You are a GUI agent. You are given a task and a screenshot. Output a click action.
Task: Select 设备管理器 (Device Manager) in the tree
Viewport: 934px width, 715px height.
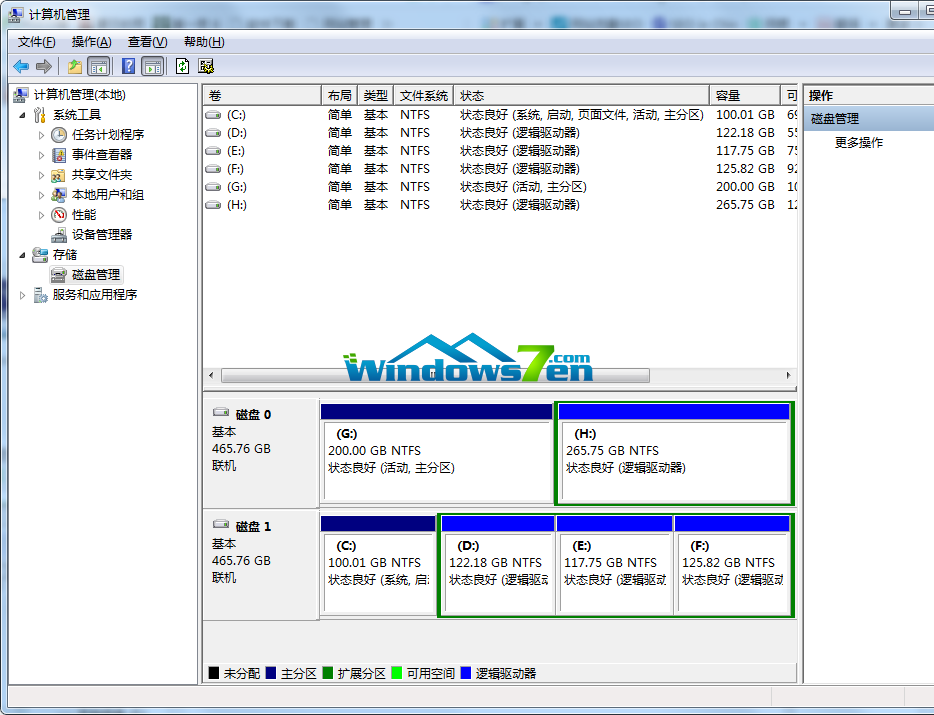point(101,234)
